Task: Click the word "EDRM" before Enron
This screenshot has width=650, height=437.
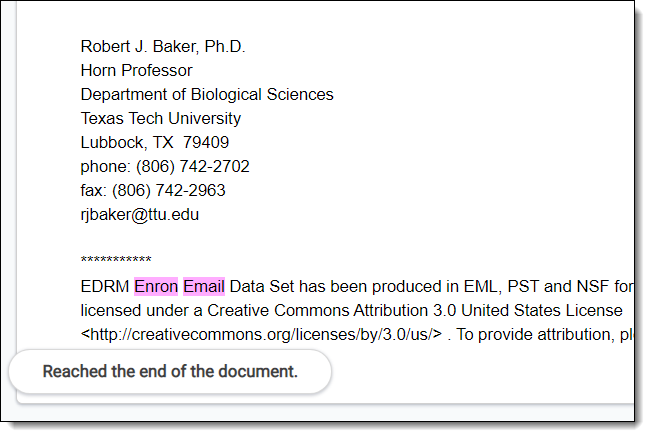Action: pos(105,287)
